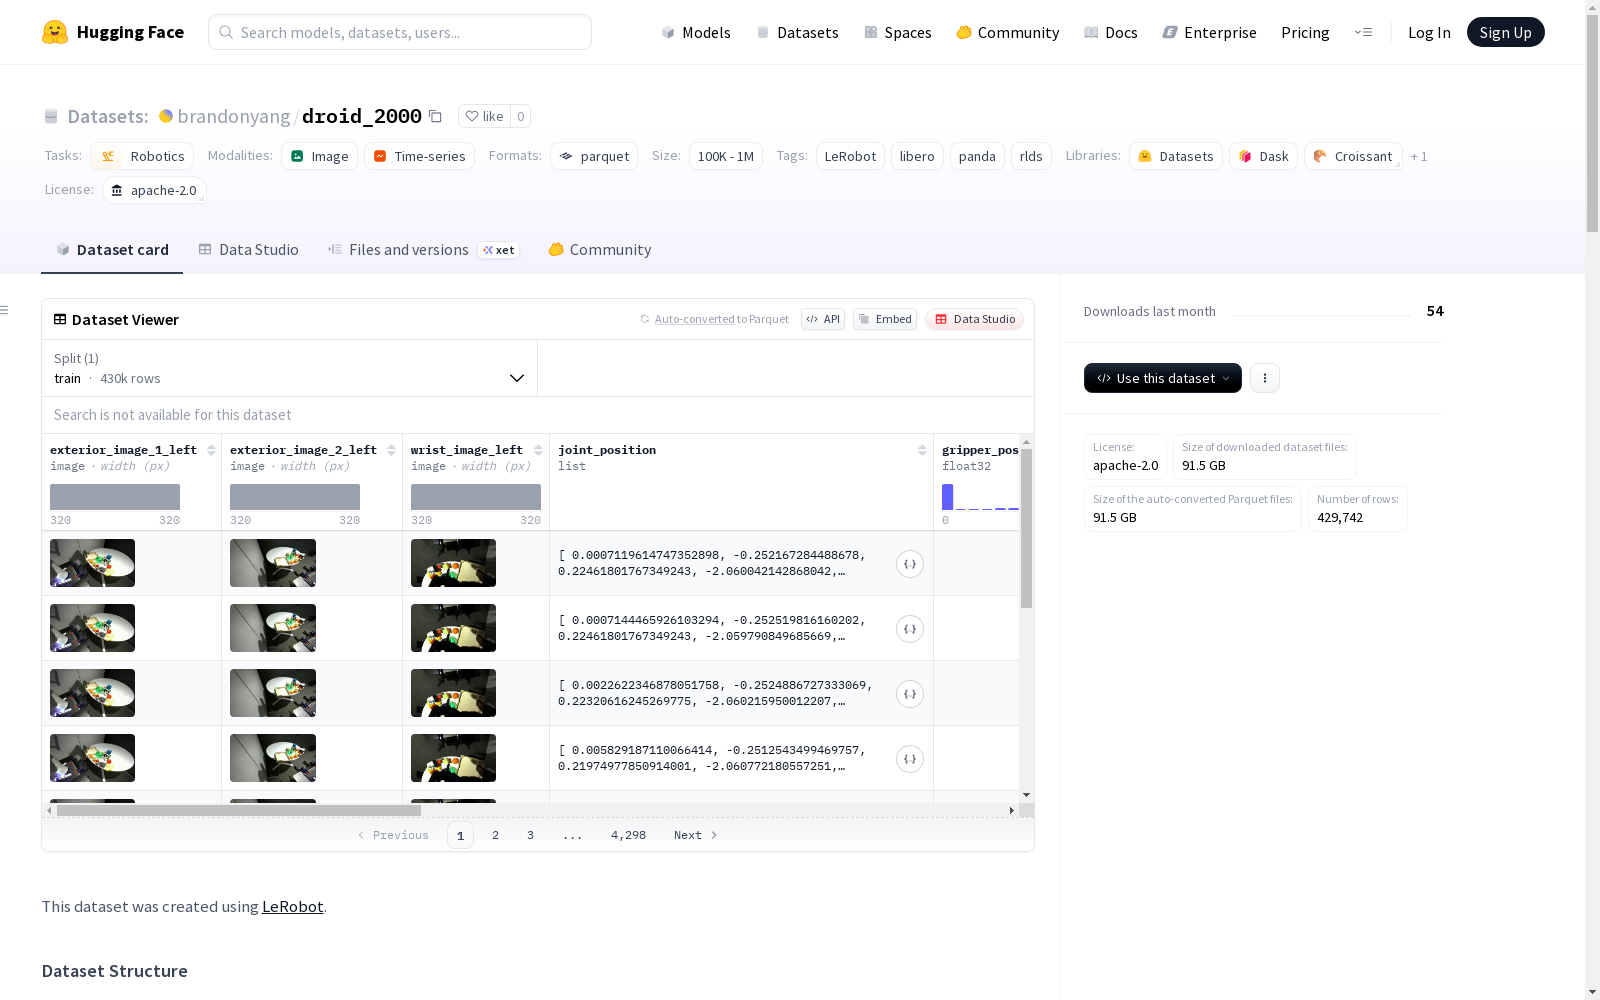Open the apache-2.0 license tag
1600x1000 pixels.
tap(154, 190)
